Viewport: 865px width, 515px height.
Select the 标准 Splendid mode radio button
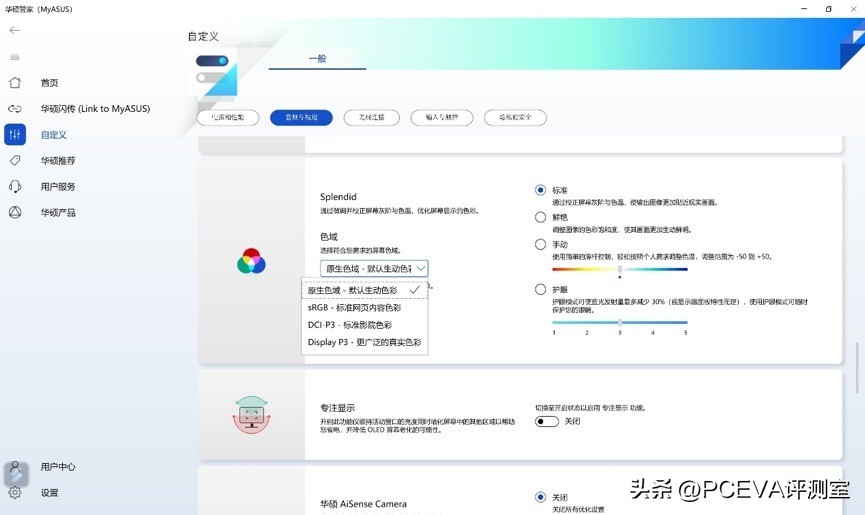pos(541,190)
